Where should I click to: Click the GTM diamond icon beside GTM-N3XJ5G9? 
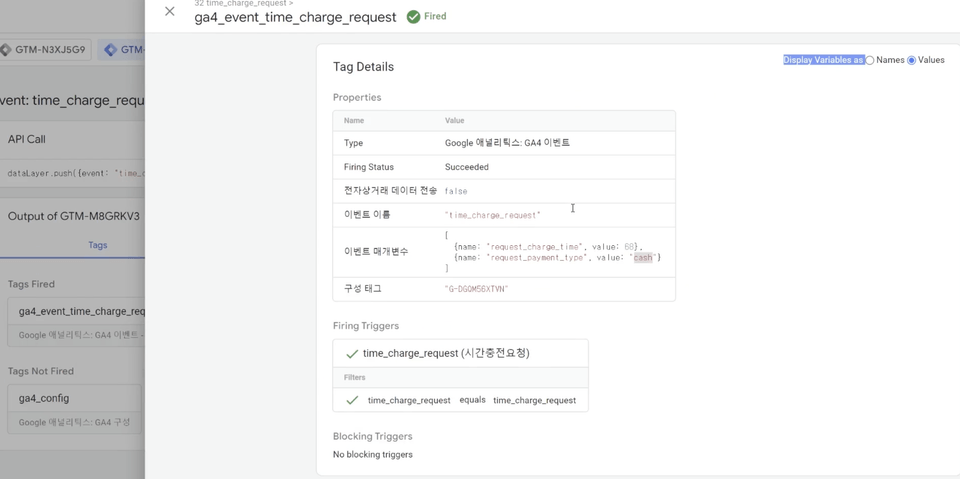pos(6,49)
